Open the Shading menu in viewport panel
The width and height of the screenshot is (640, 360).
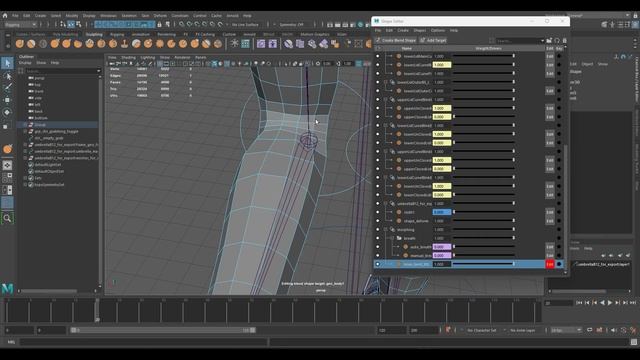(x=128, y=58)
